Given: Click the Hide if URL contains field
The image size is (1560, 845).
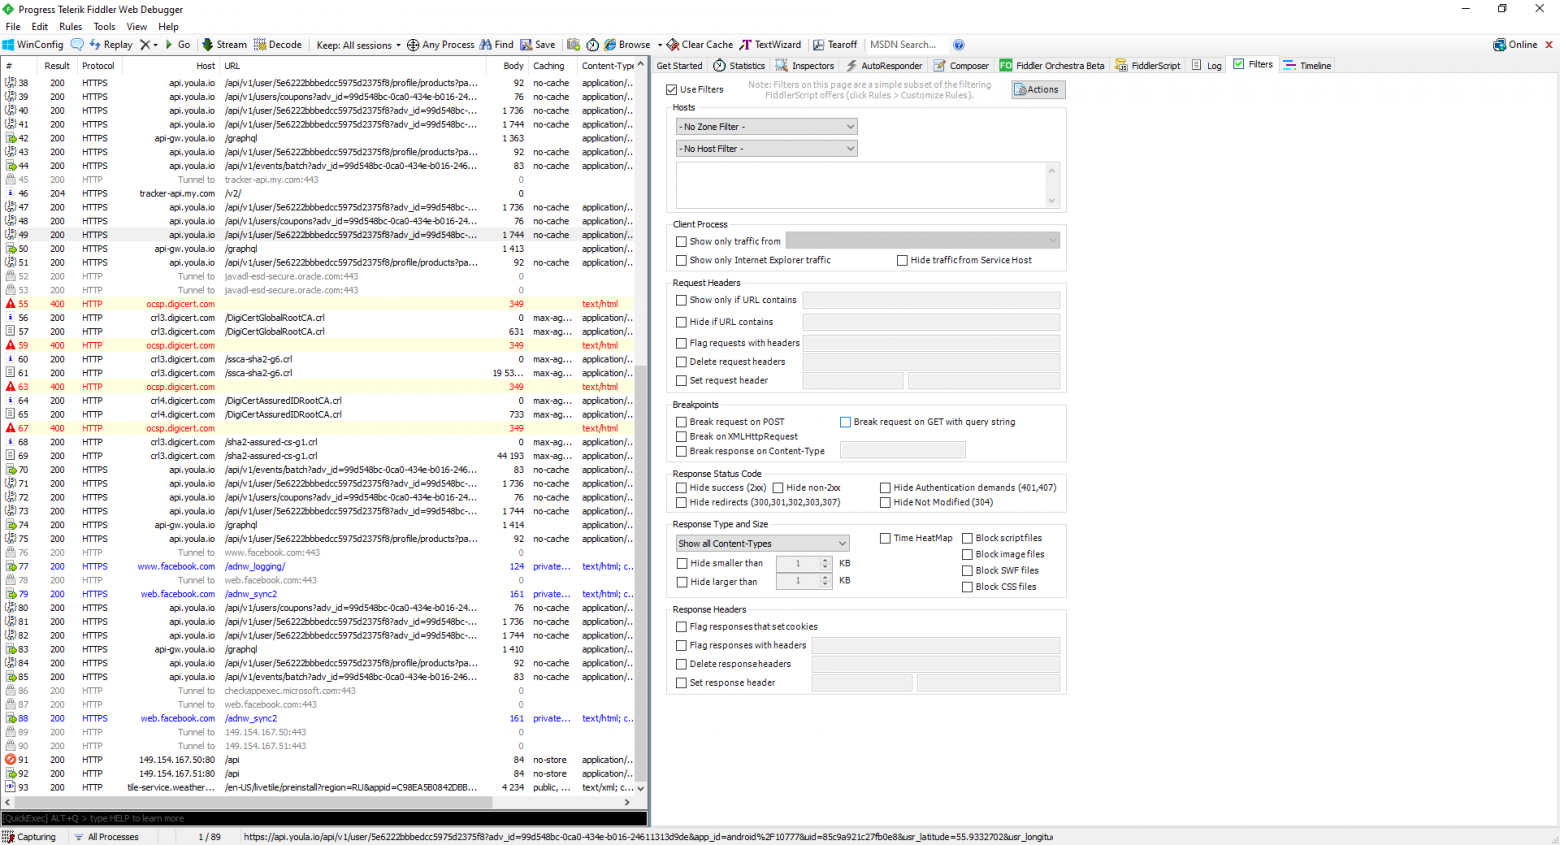Looking at the screenshot, I should (931, 322).
